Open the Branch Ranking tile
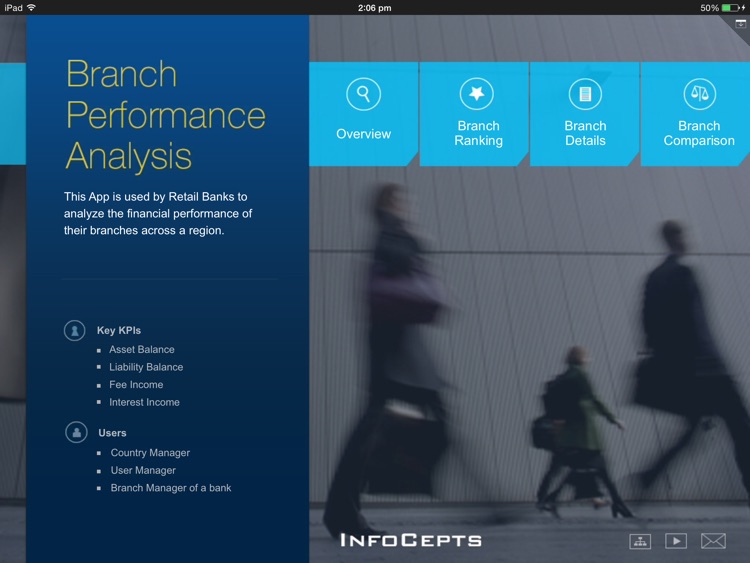Screen dimensions: 750x563 (474, 114)
